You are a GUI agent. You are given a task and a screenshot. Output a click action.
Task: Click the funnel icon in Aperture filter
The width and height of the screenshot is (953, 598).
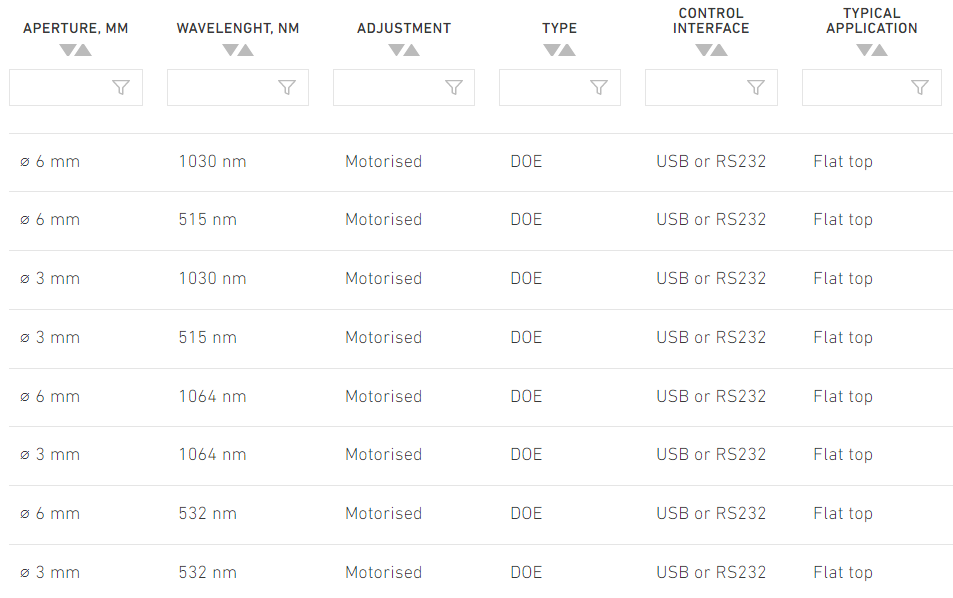click(x=121, y=88)
